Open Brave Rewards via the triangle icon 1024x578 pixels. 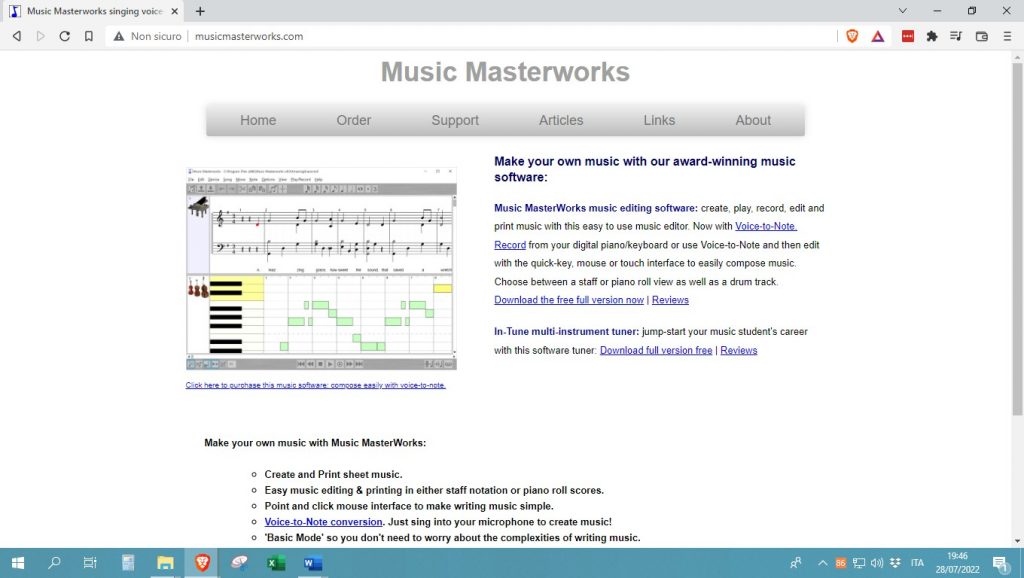tap(878, 36)
